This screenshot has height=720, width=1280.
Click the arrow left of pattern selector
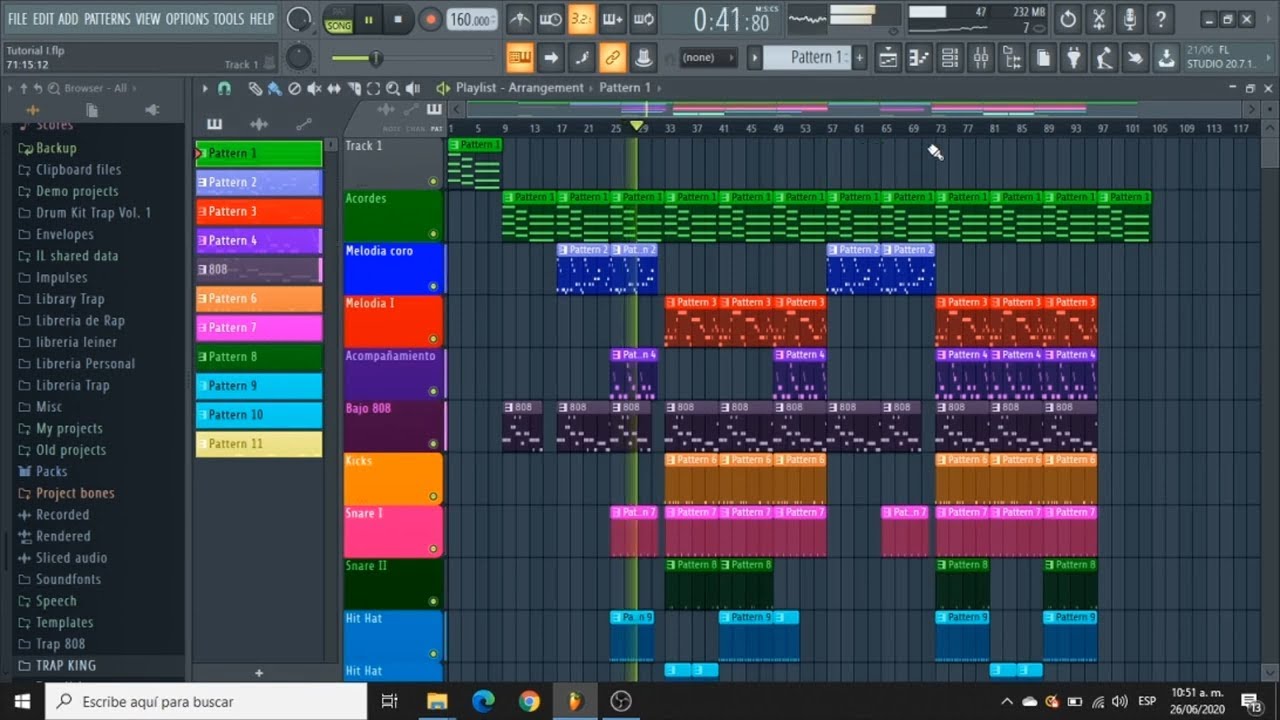tap(756, 58)
